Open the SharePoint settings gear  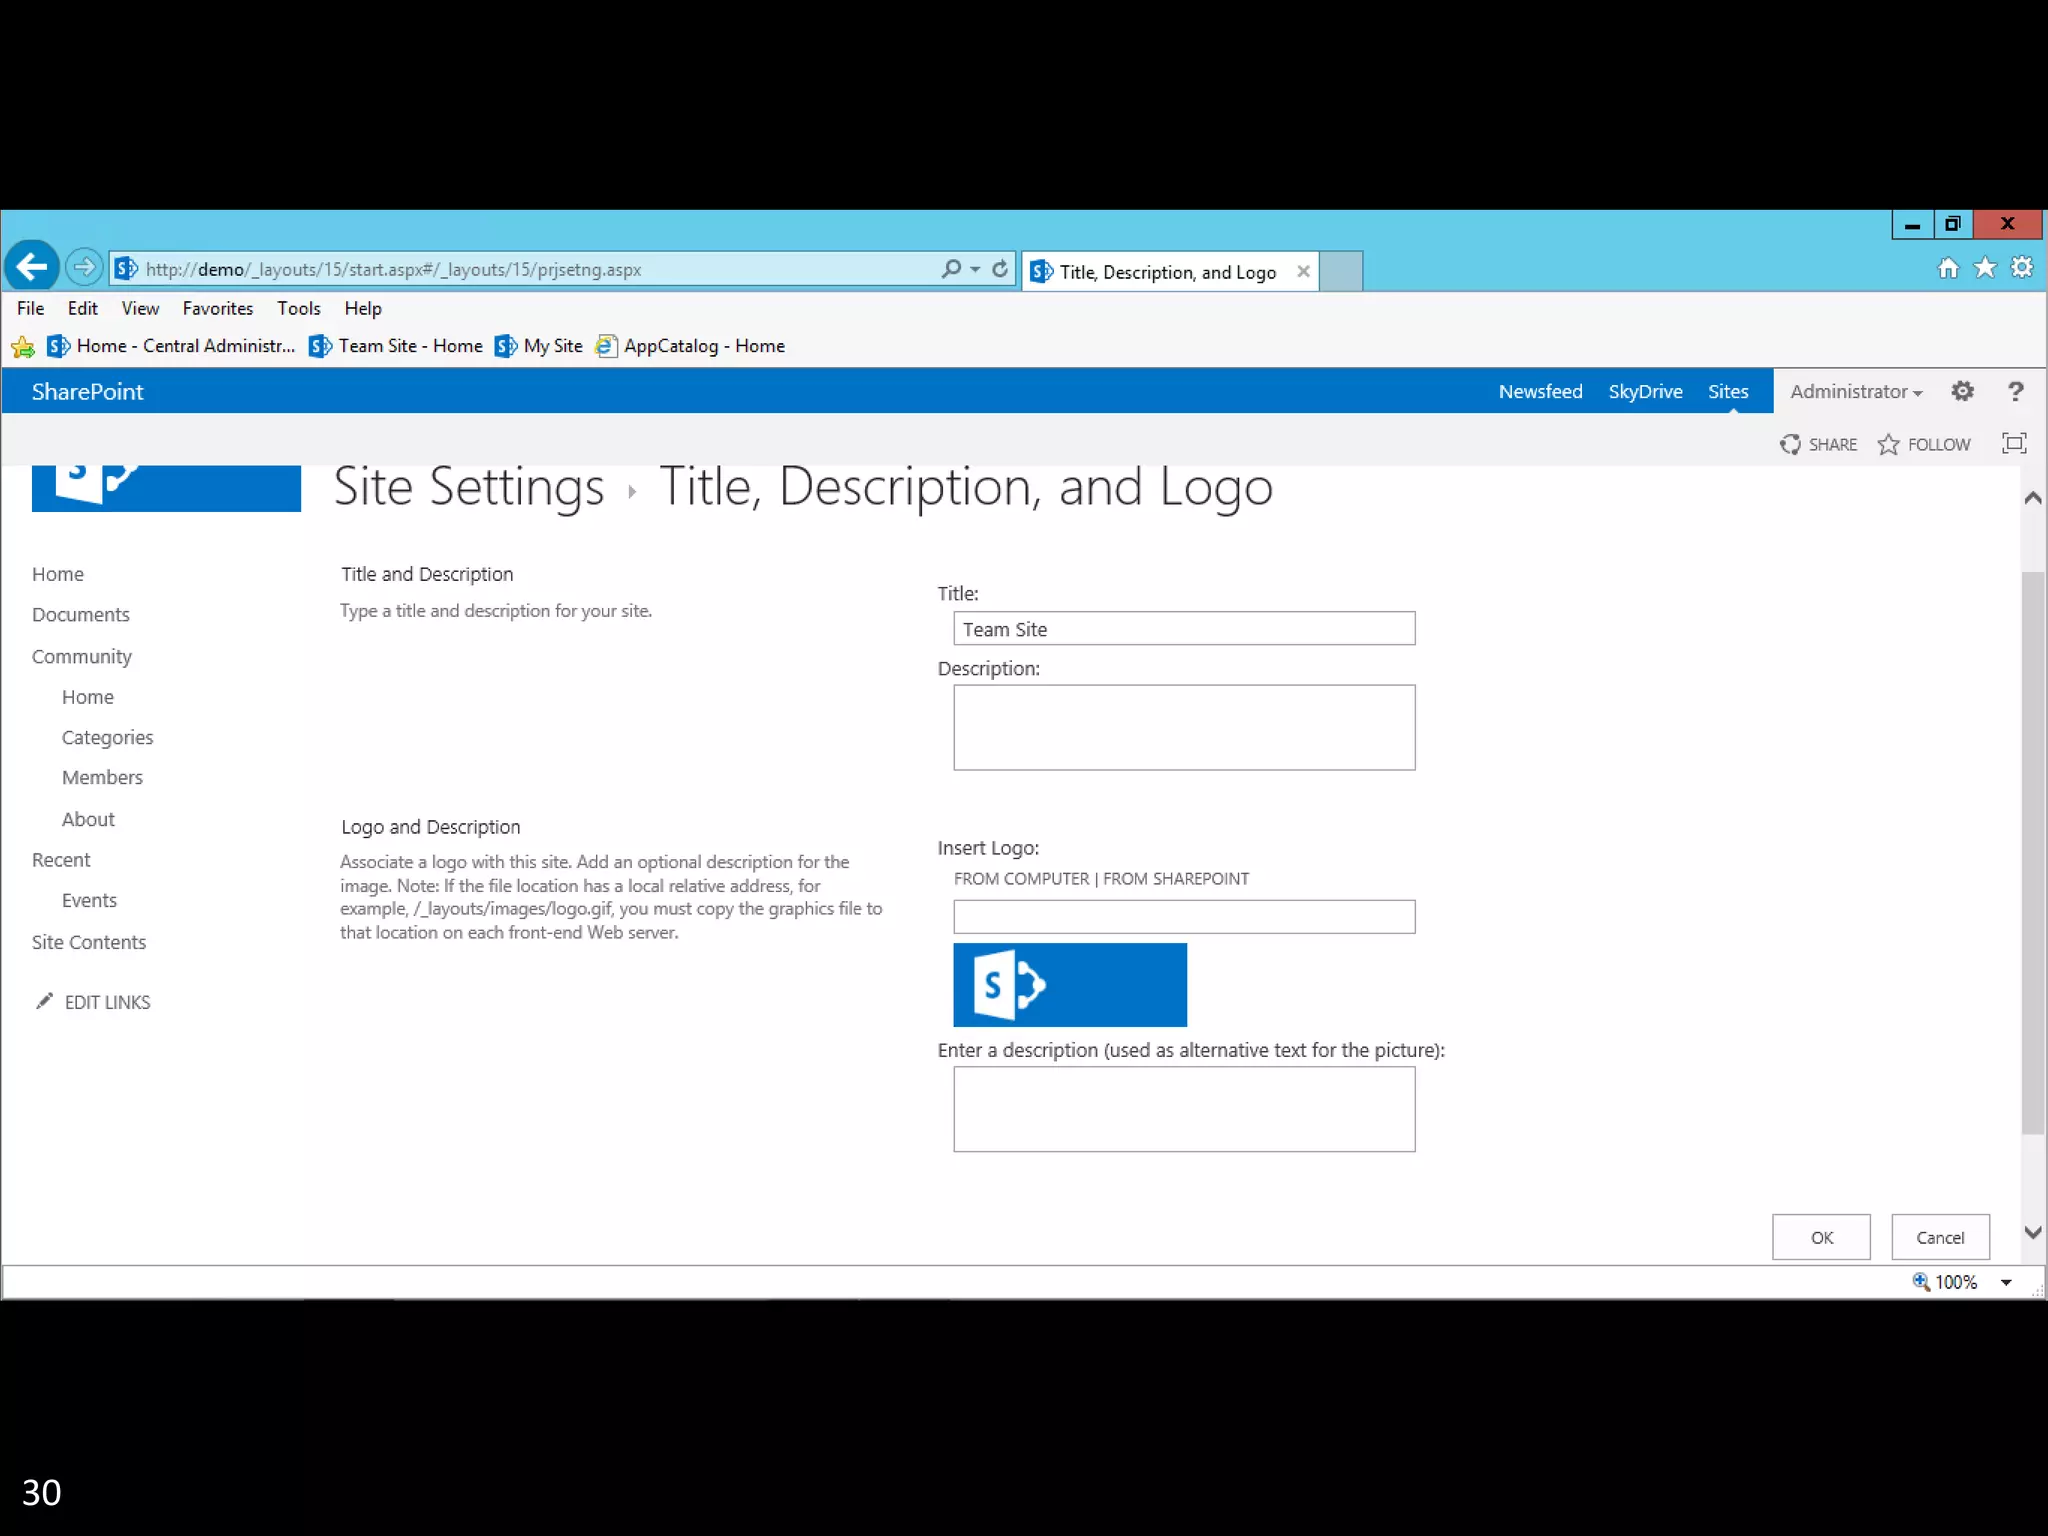pos(1962,391)
